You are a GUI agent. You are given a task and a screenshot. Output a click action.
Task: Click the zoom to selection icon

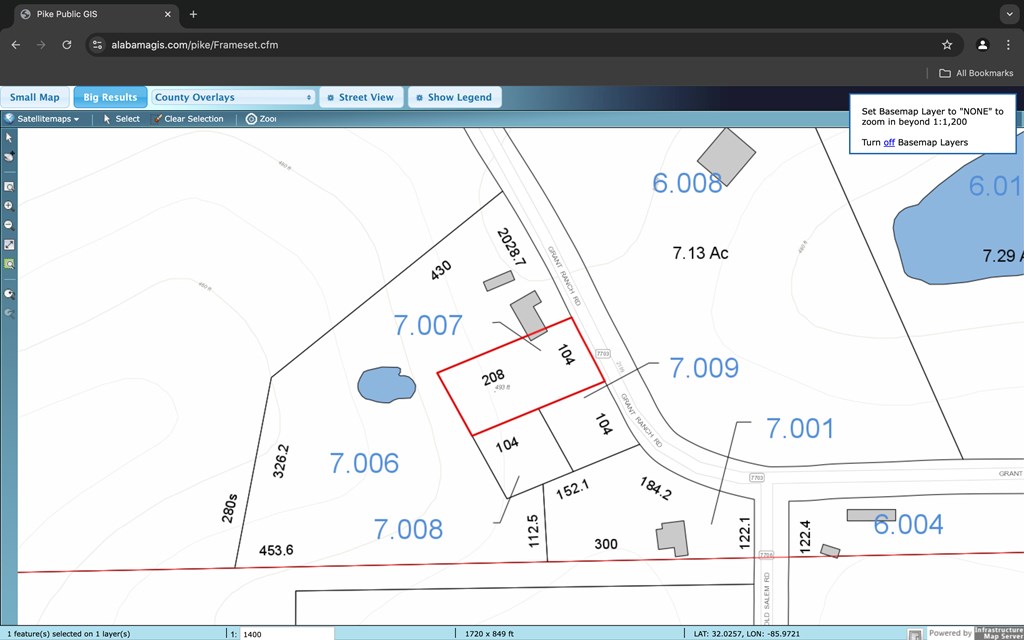point(9,264)
